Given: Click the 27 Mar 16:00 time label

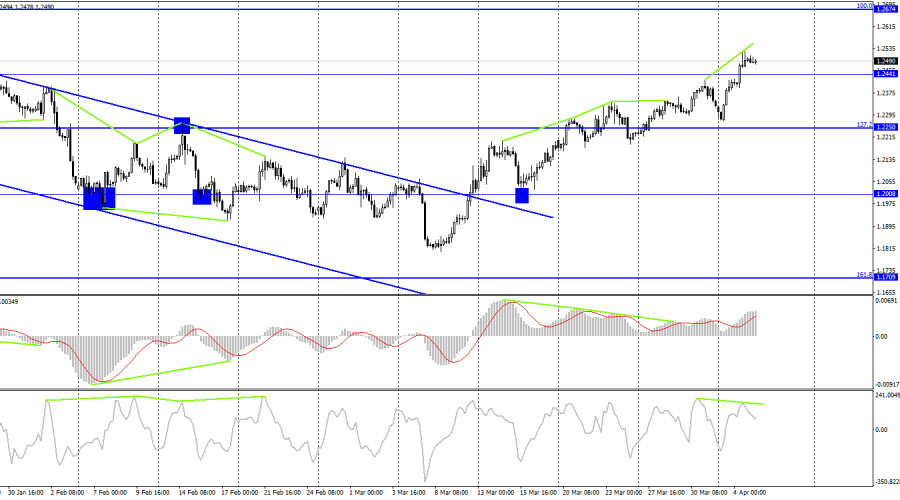Looking at the screenshot, I should coord(666,493).
